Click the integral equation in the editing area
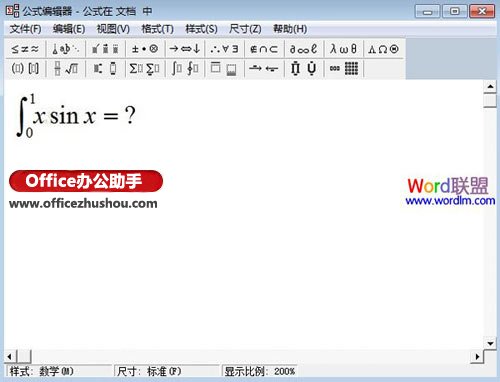Viewport: 500px width, 382px height. [76, 116]
